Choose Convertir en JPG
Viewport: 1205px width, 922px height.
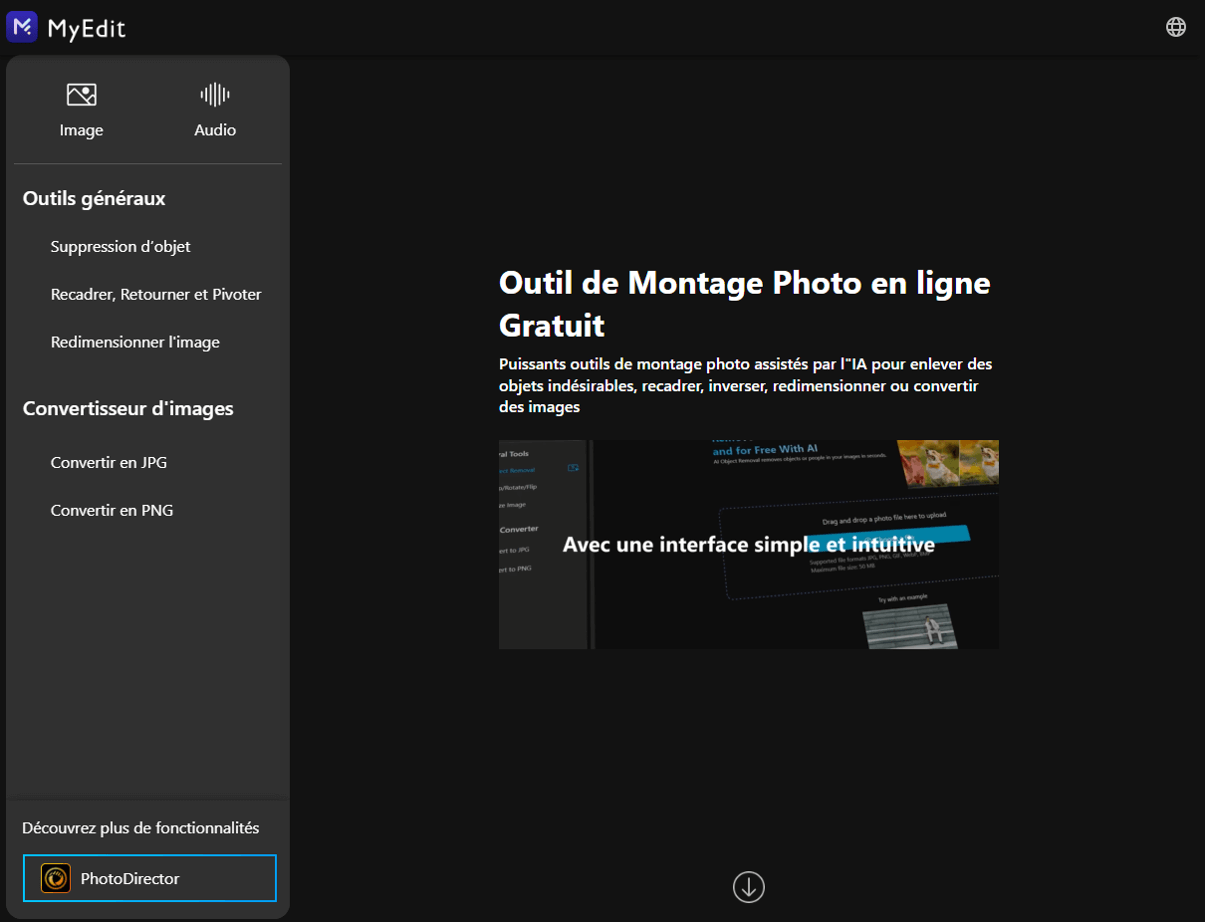(x=109, y=462)
